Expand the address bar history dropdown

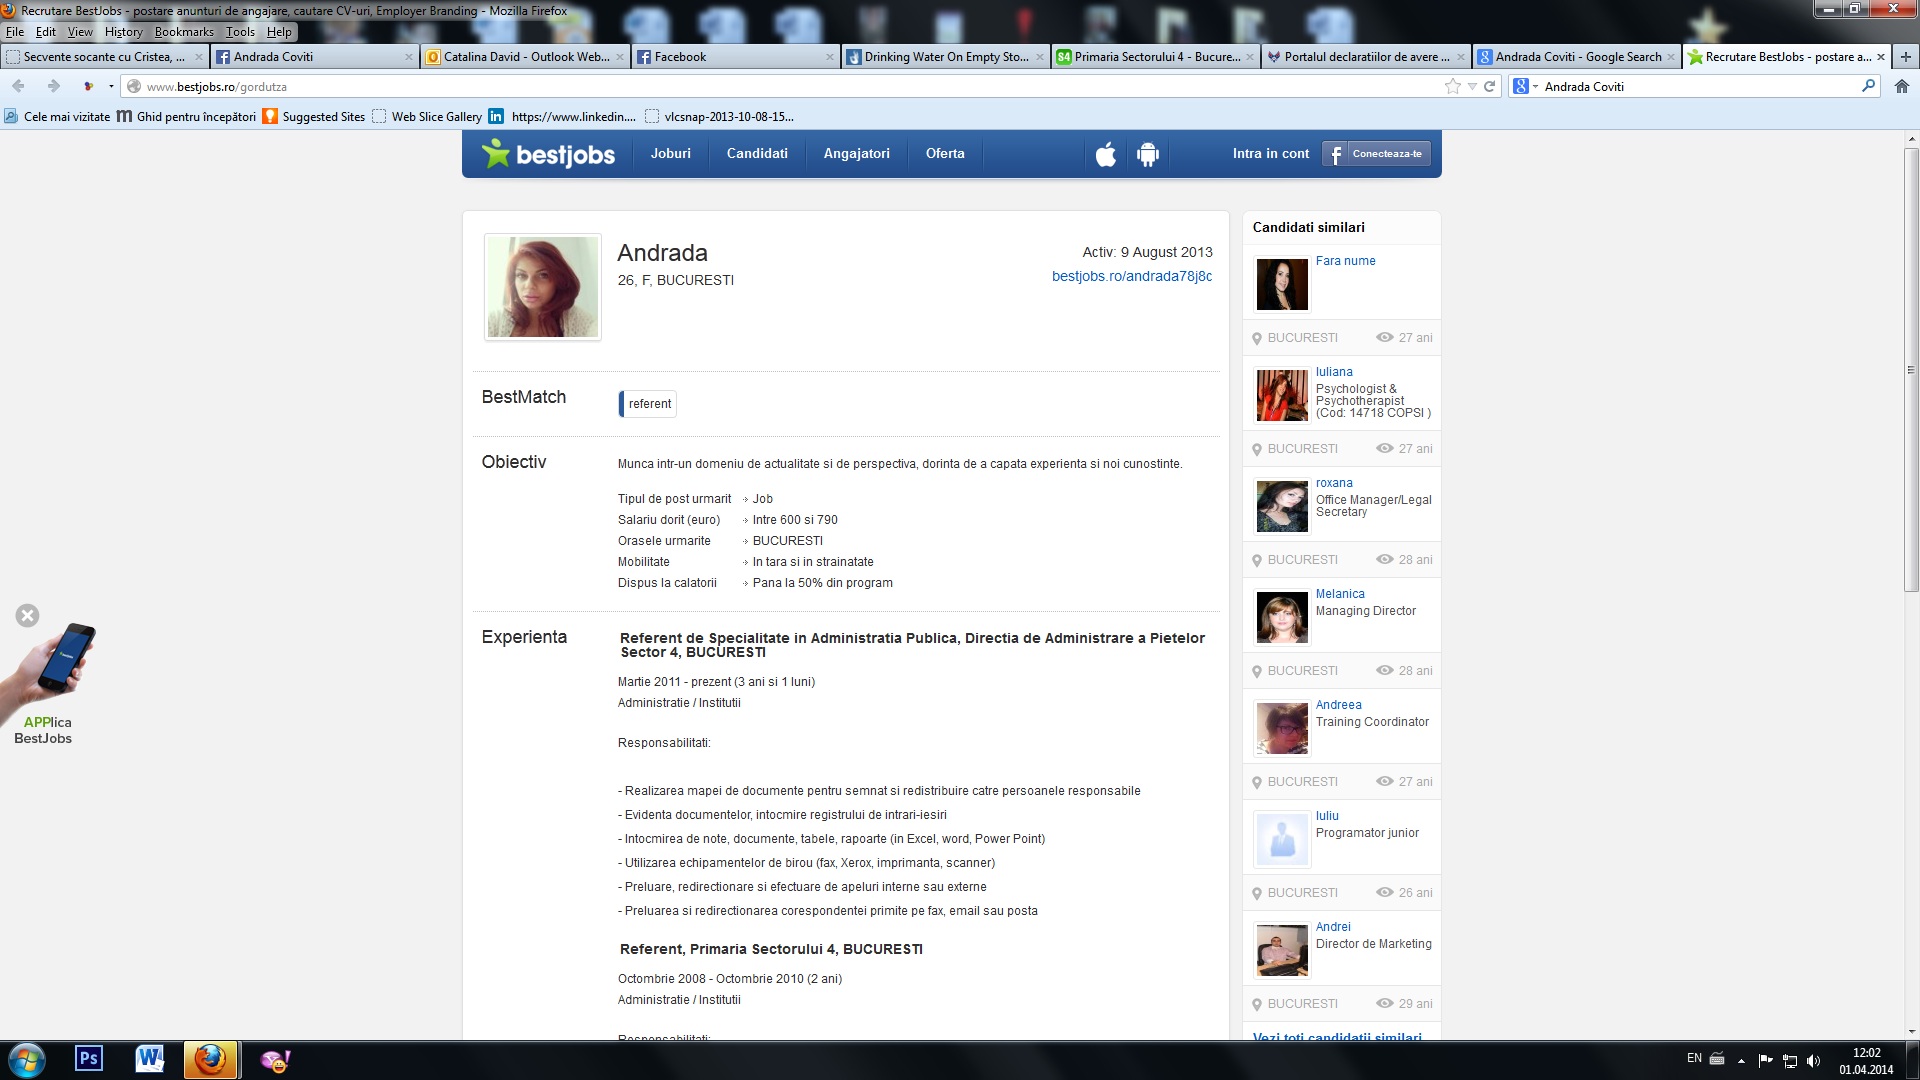pos(1470,87)
